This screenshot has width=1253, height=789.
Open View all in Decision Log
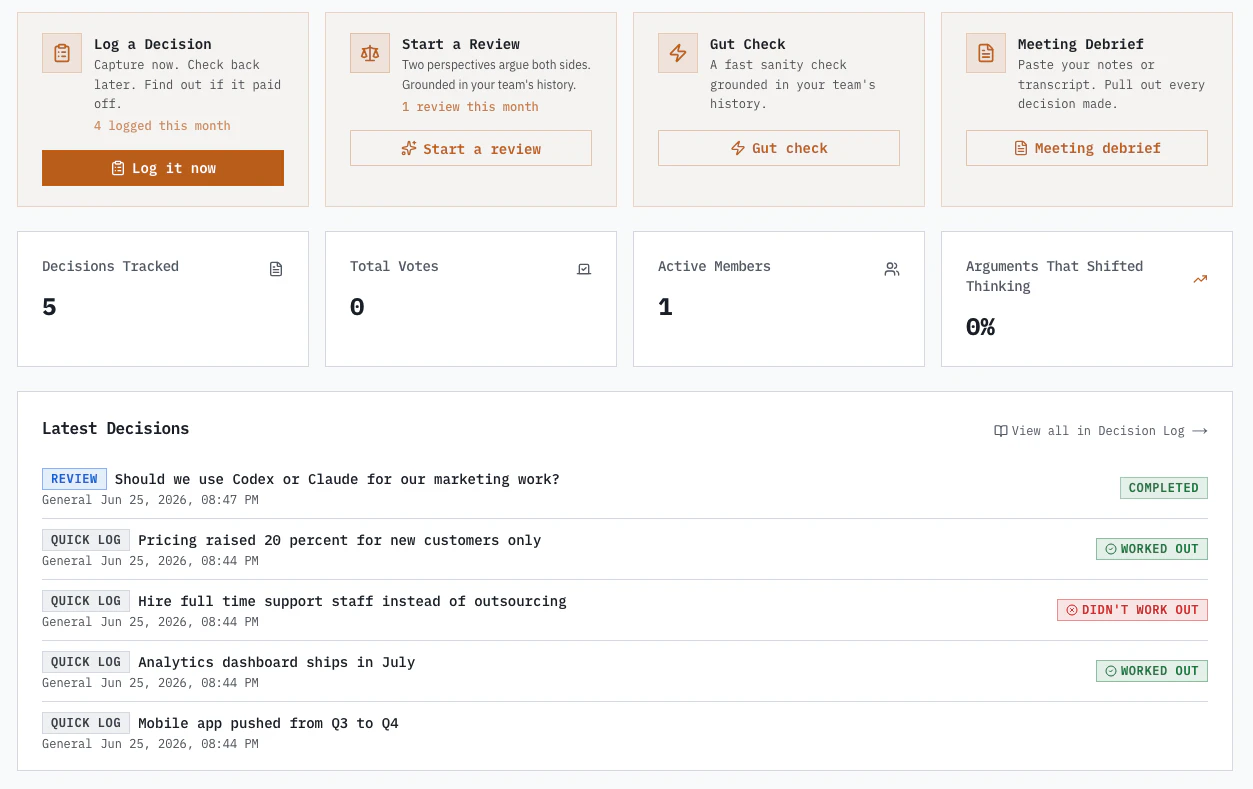[1100, 431]
